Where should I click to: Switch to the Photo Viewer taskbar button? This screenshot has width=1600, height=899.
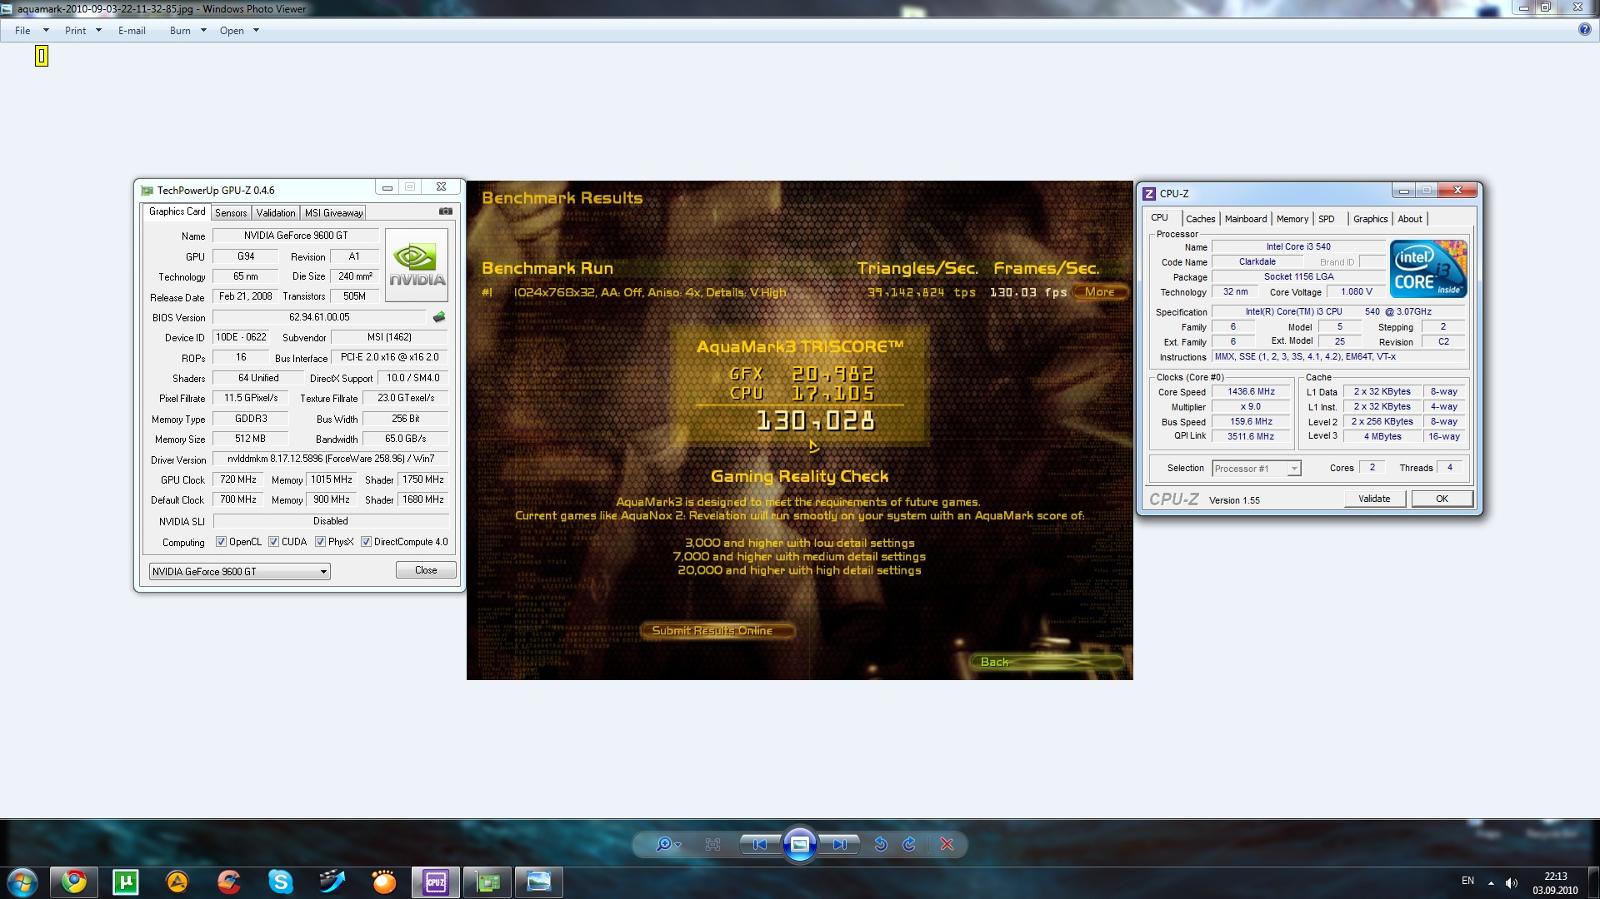tap(539, 882)
